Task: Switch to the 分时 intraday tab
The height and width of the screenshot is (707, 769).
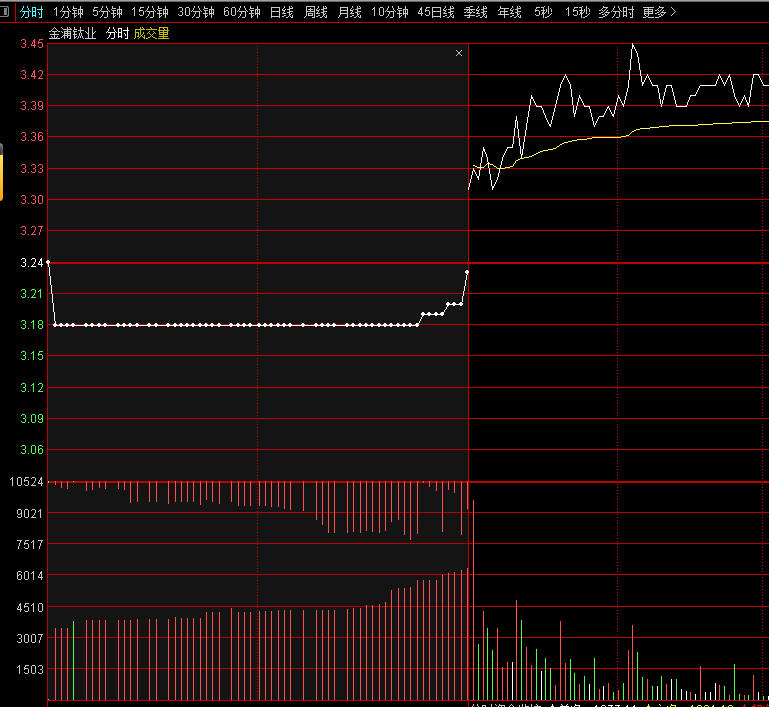Action: click(32, 12)
